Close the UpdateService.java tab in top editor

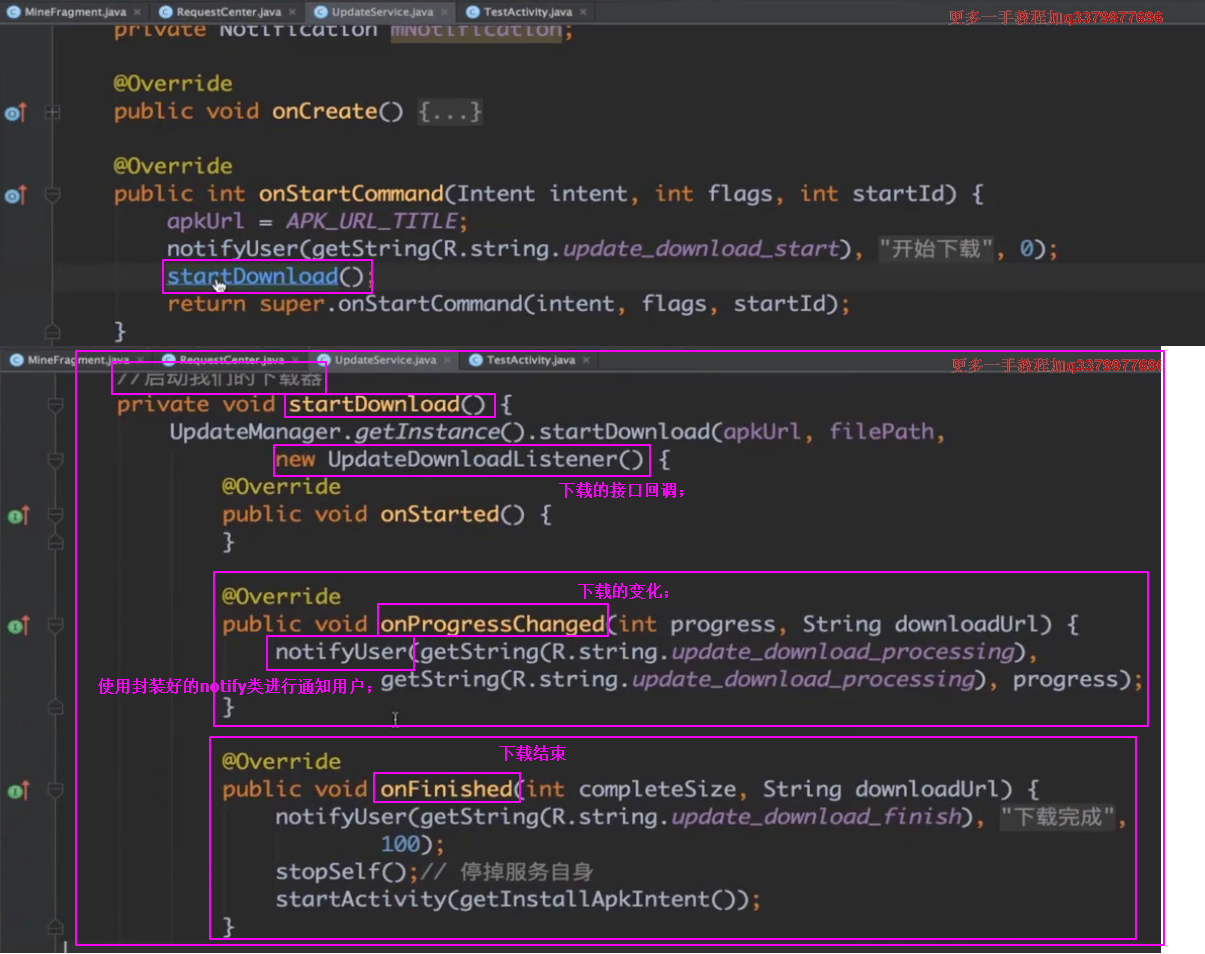pos(443,12)
